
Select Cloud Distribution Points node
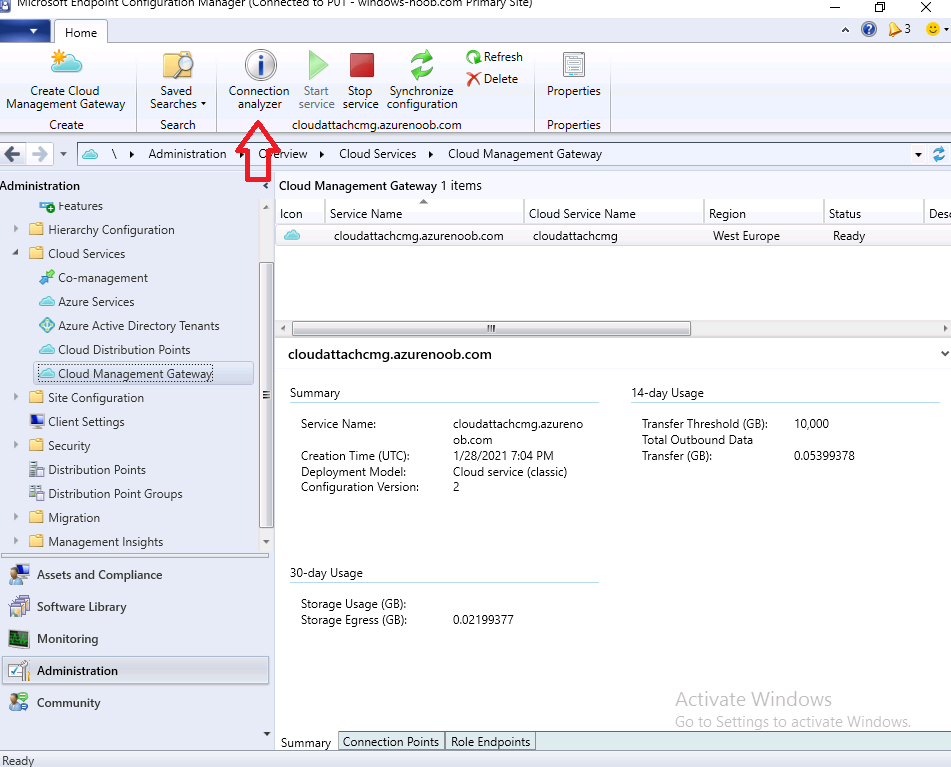point(115,350)
